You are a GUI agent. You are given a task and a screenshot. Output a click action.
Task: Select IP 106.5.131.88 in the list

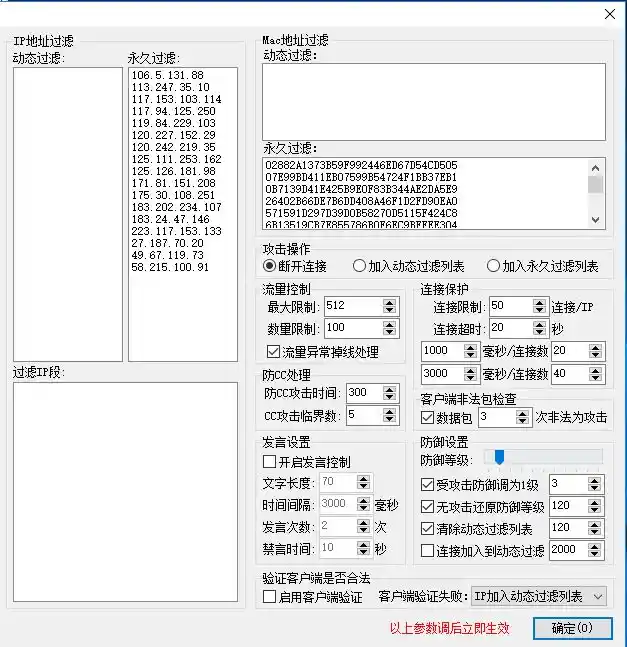click(168, 75)
